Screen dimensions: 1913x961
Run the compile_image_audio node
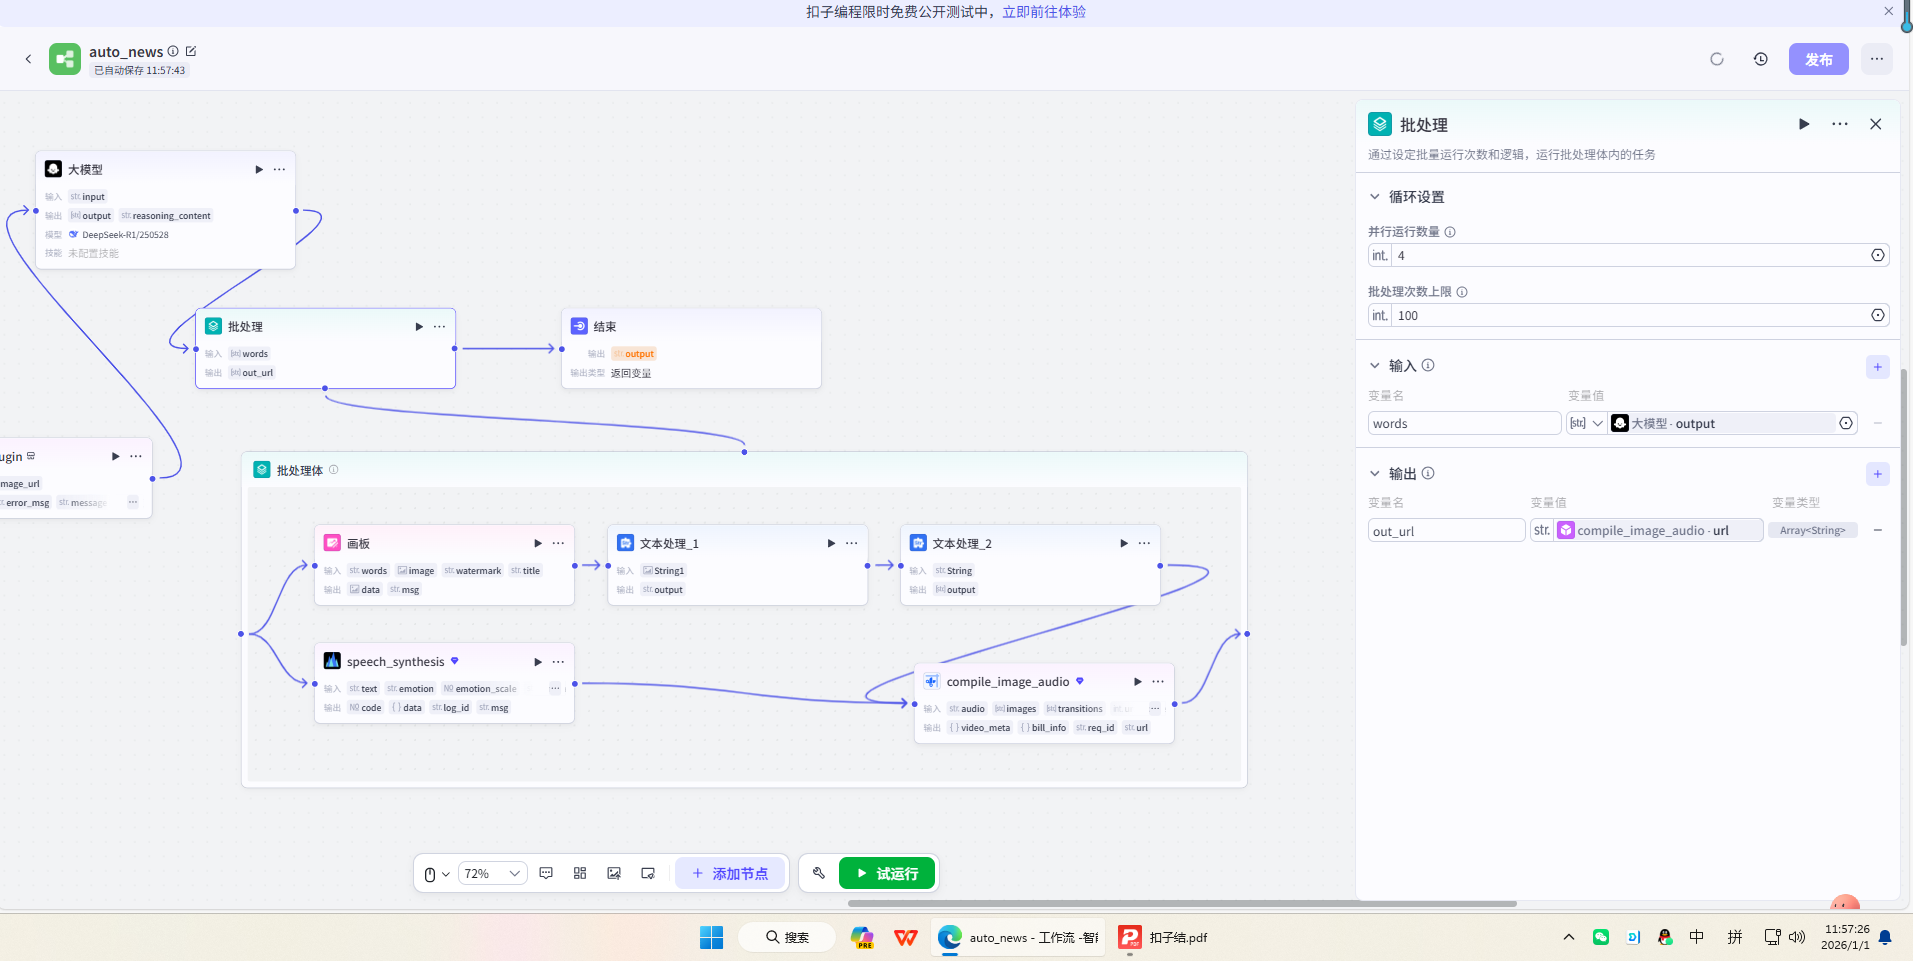click(1138, 681)
